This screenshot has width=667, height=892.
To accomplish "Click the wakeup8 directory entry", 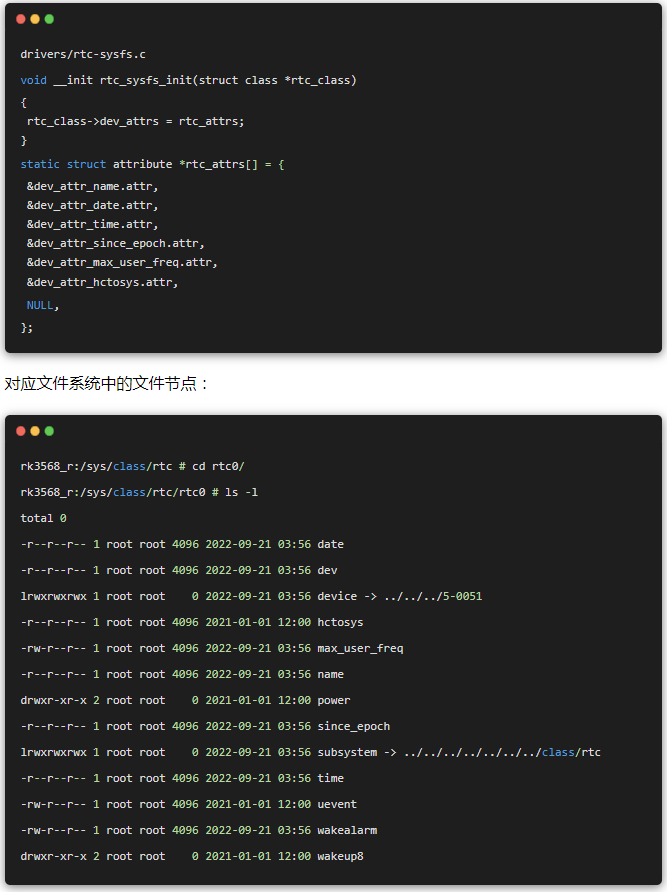I will coord(340,856).
